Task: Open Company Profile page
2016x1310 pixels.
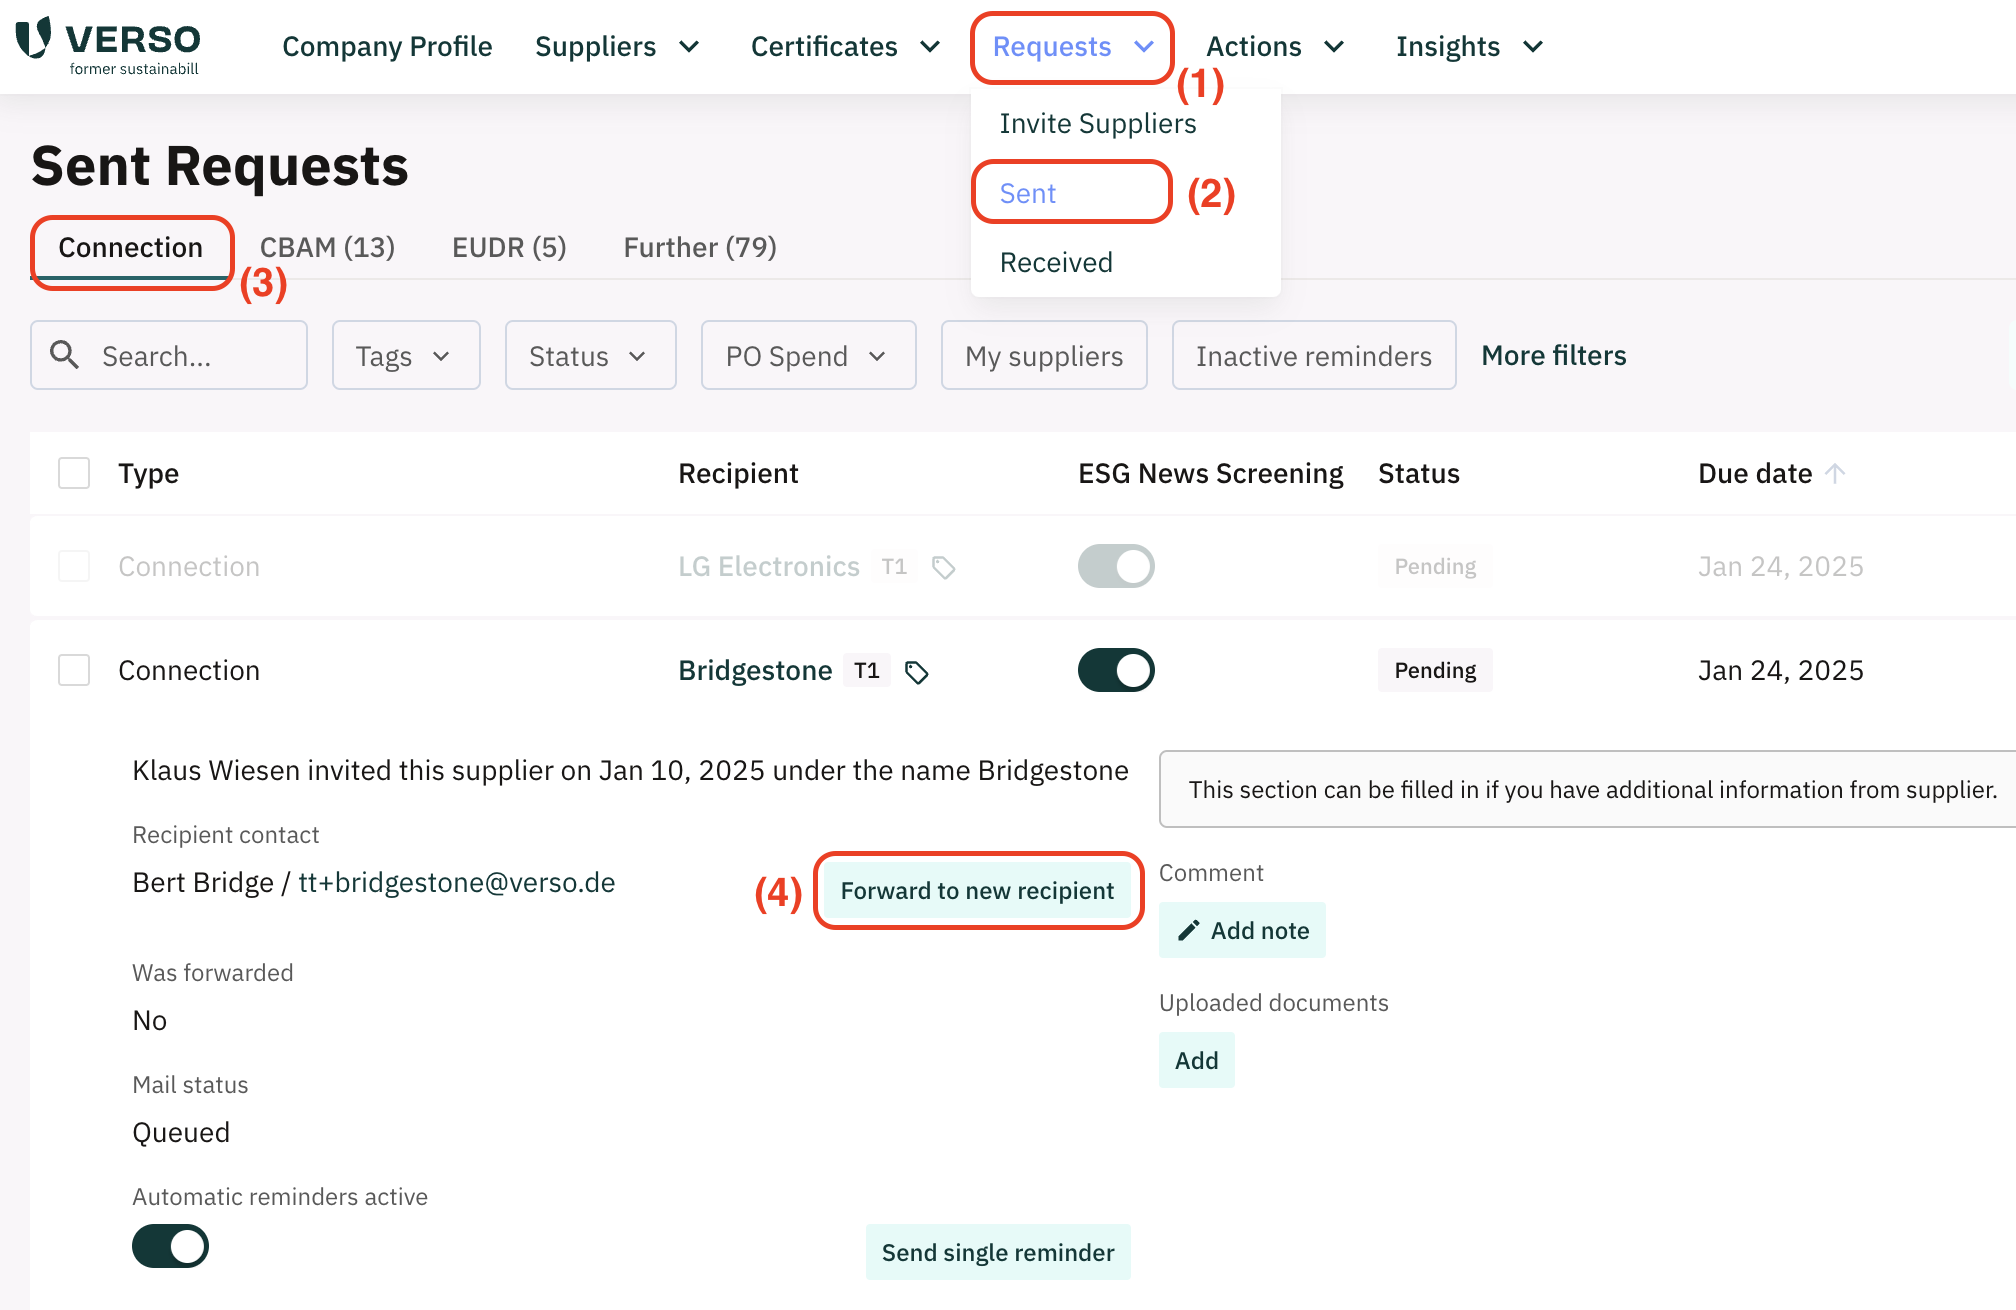Action: [x=387, y=47]
